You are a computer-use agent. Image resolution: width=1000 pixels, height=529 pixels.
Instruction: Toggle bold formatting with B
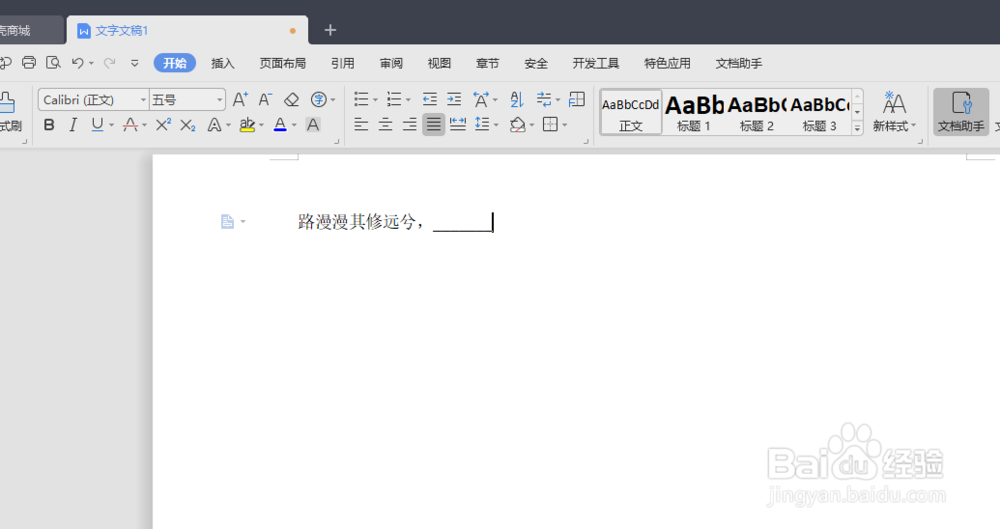[49, 124]
